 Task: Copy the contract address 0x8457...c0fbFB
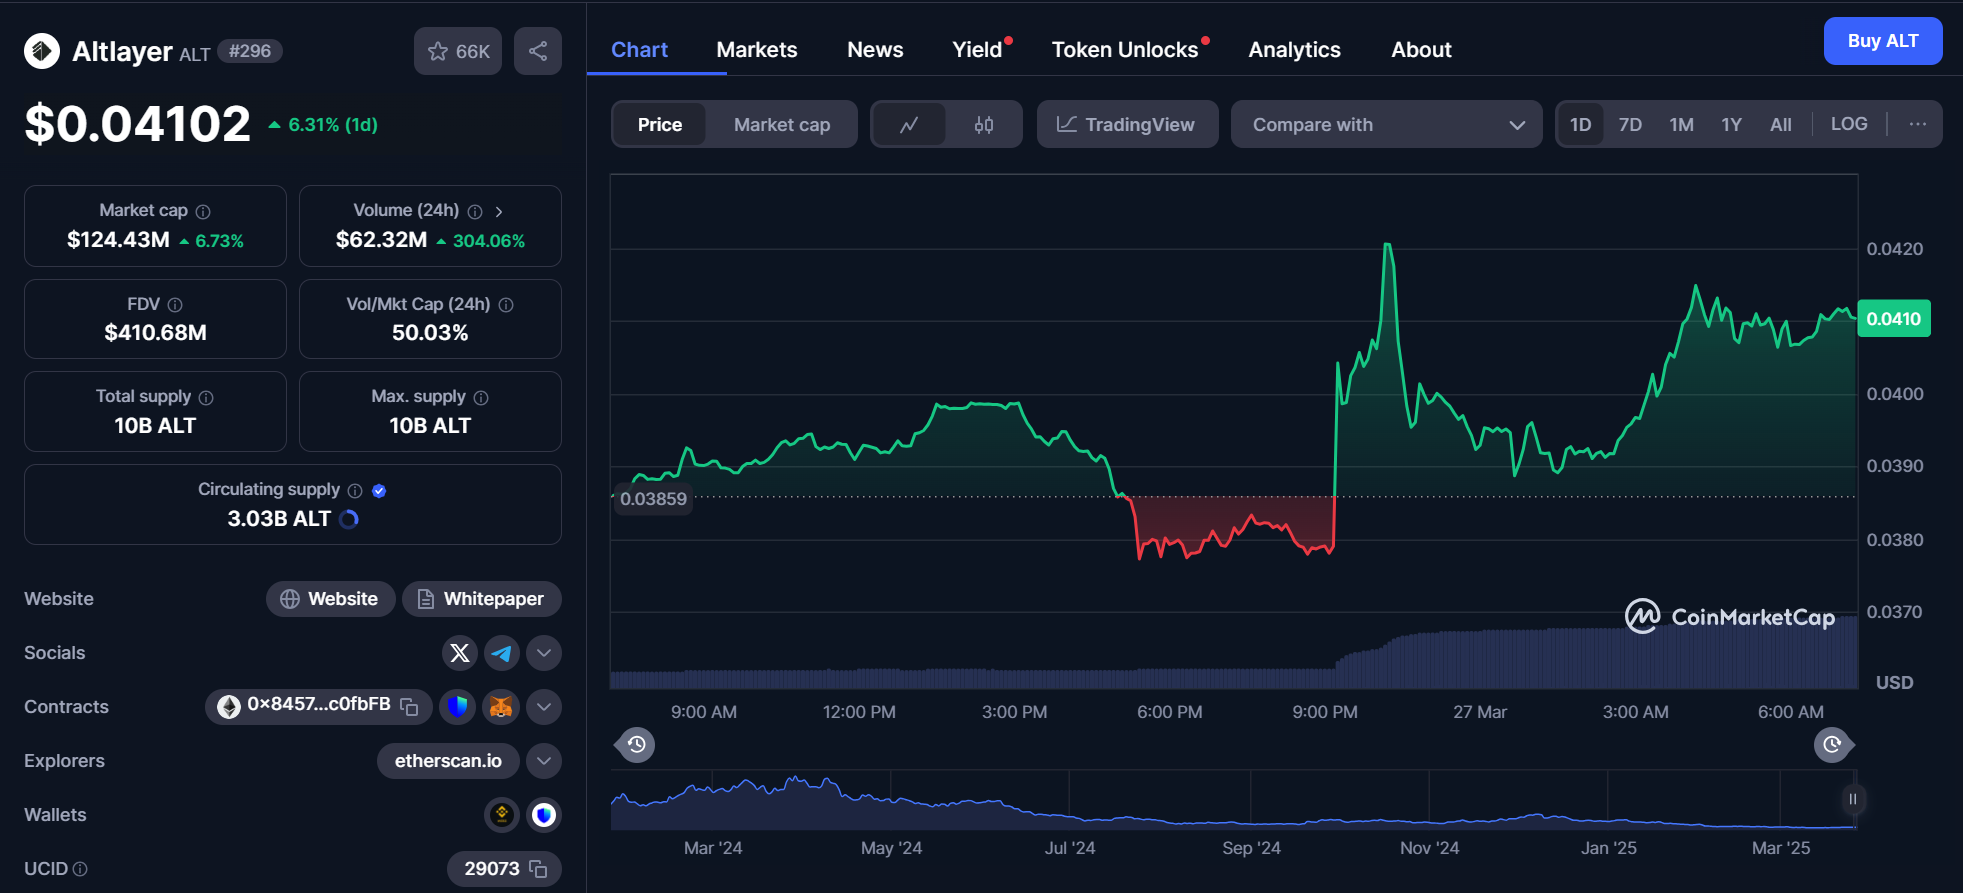coord(409,706)
